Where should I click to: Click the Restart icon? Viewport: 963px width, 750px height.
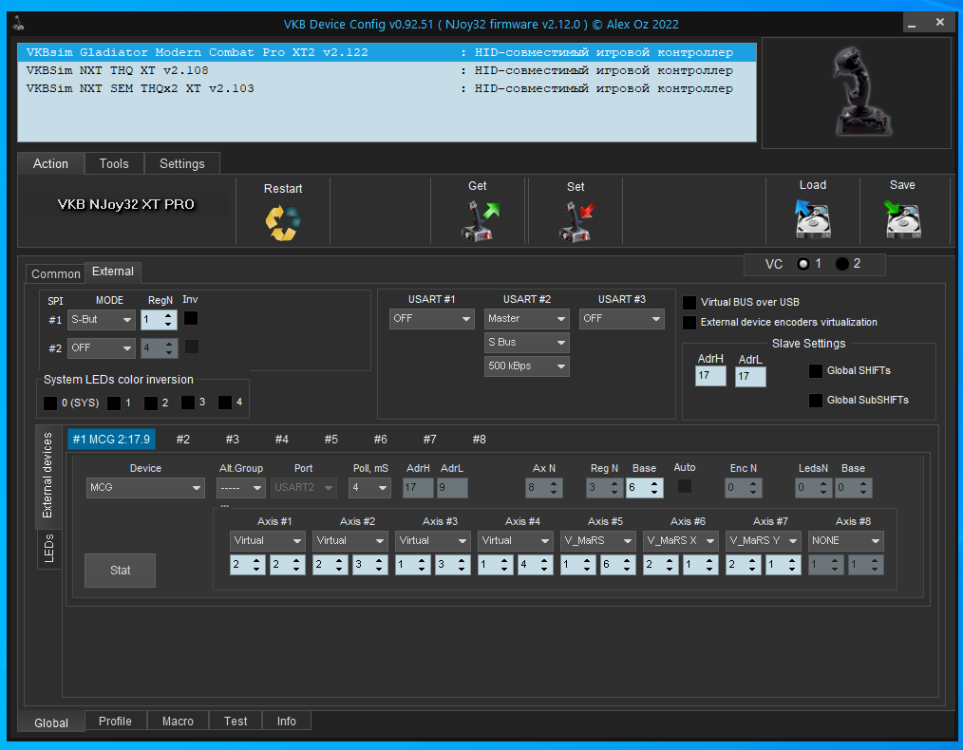coord(283,222)
